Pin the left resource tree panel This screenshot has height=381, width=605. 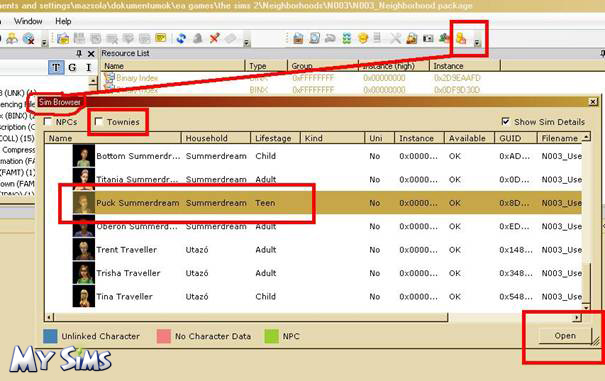pyautogui.click(x=79, y=53)
